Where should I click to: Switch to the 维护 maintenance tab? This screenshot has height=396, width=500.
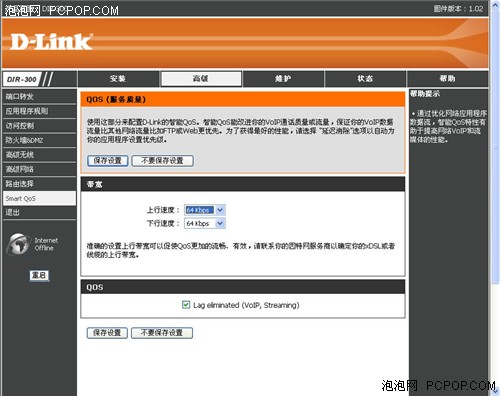[x=283, y=79]
